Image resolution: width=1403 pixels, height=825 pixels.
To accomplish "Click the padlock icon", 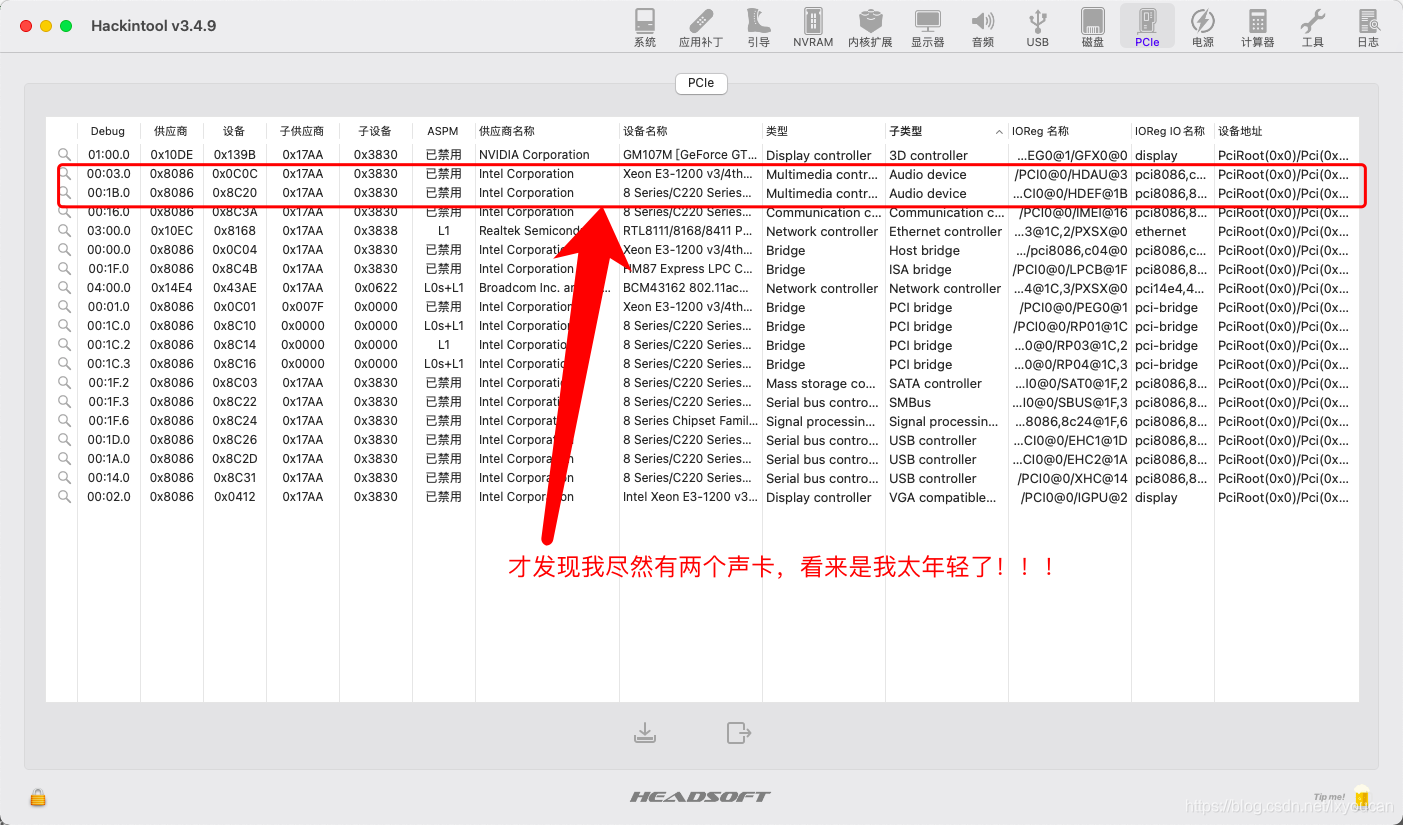I will [38, 797].
